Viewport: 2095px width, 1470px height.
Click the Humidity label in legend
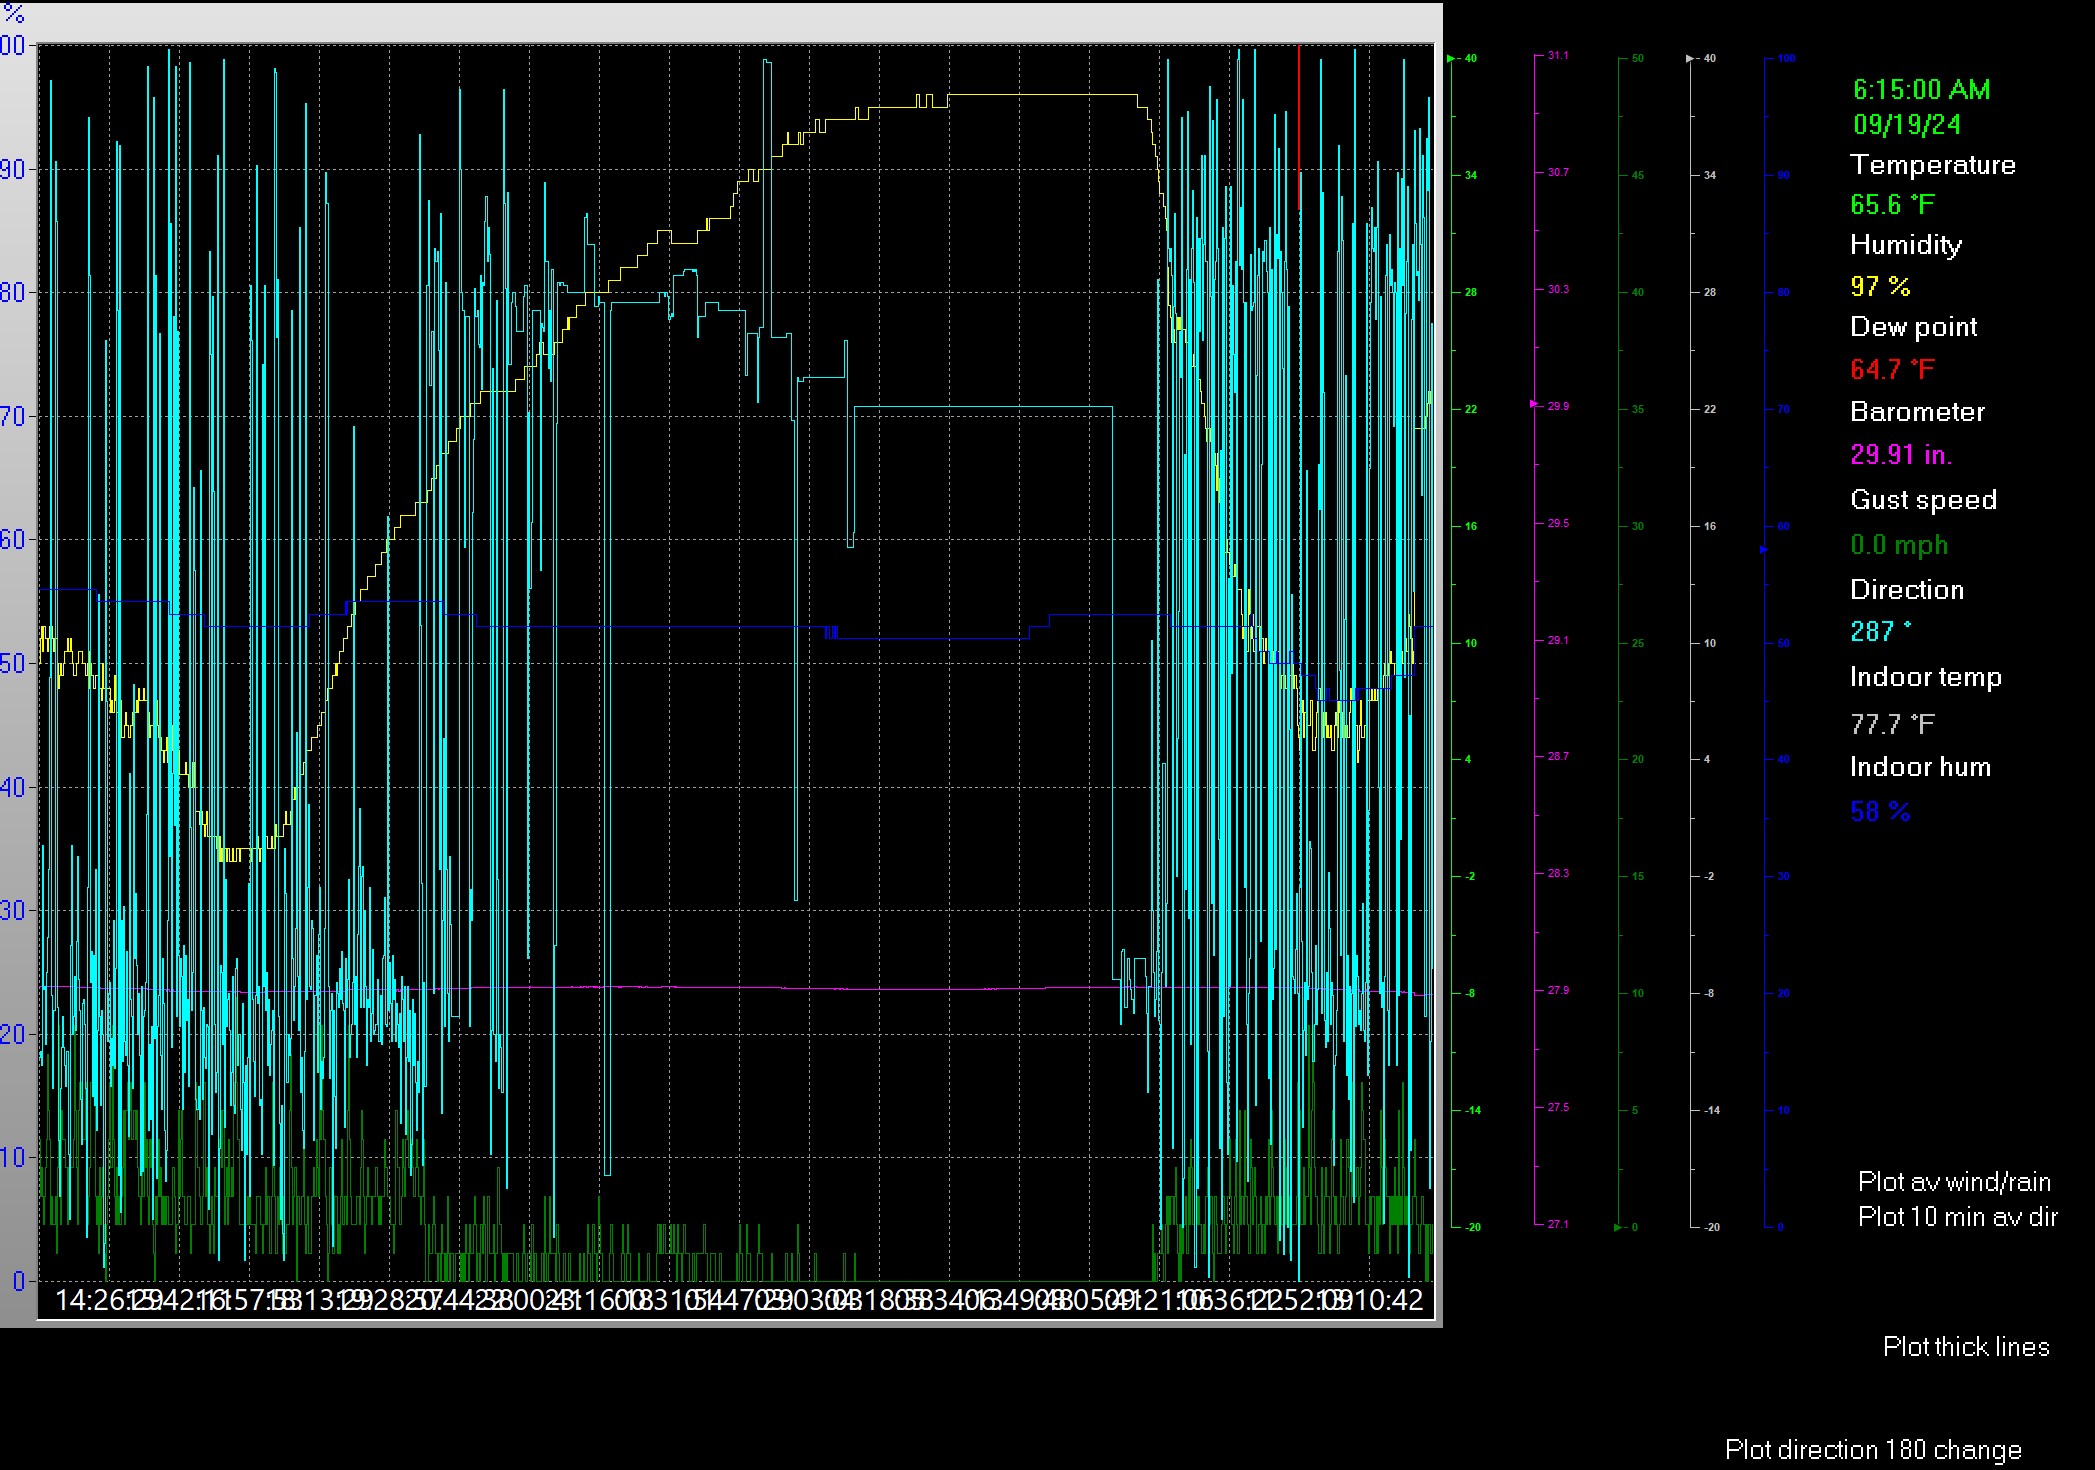pos(1905,245)
